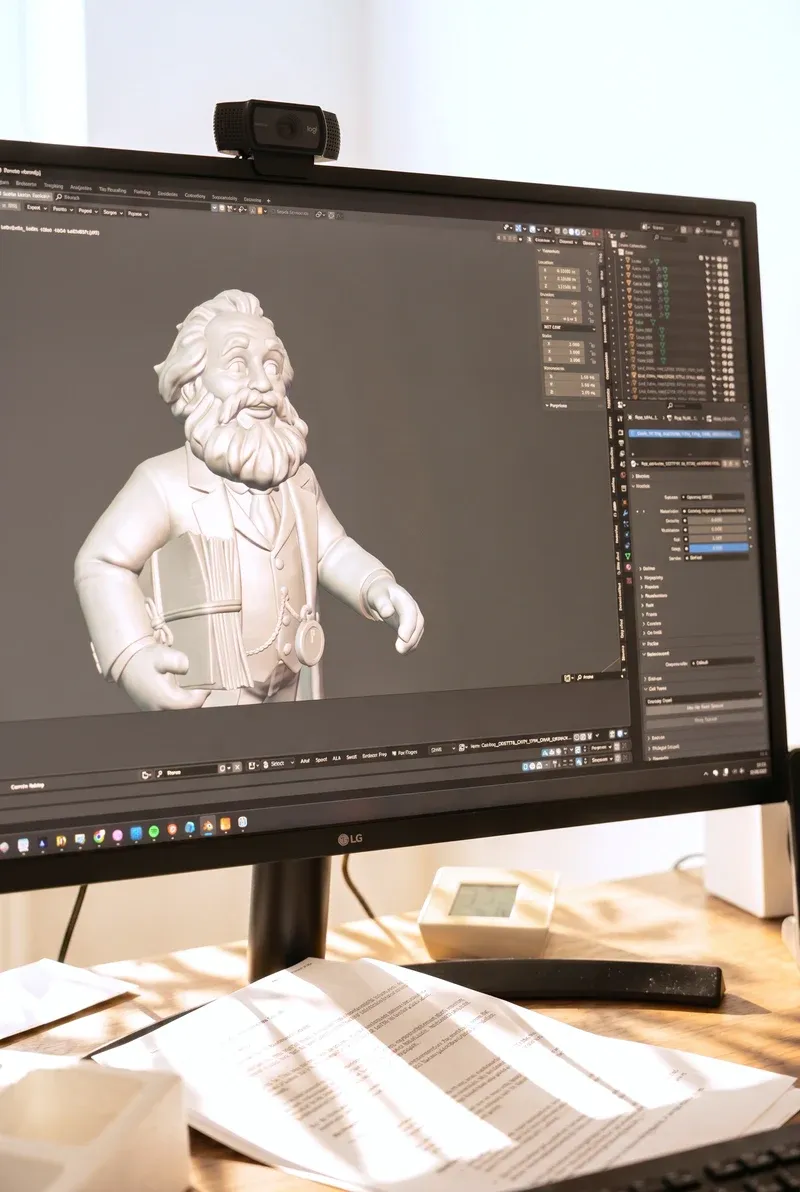
Task: Click the Modifiers wrench tab in Properties
Action: (625, 512)
